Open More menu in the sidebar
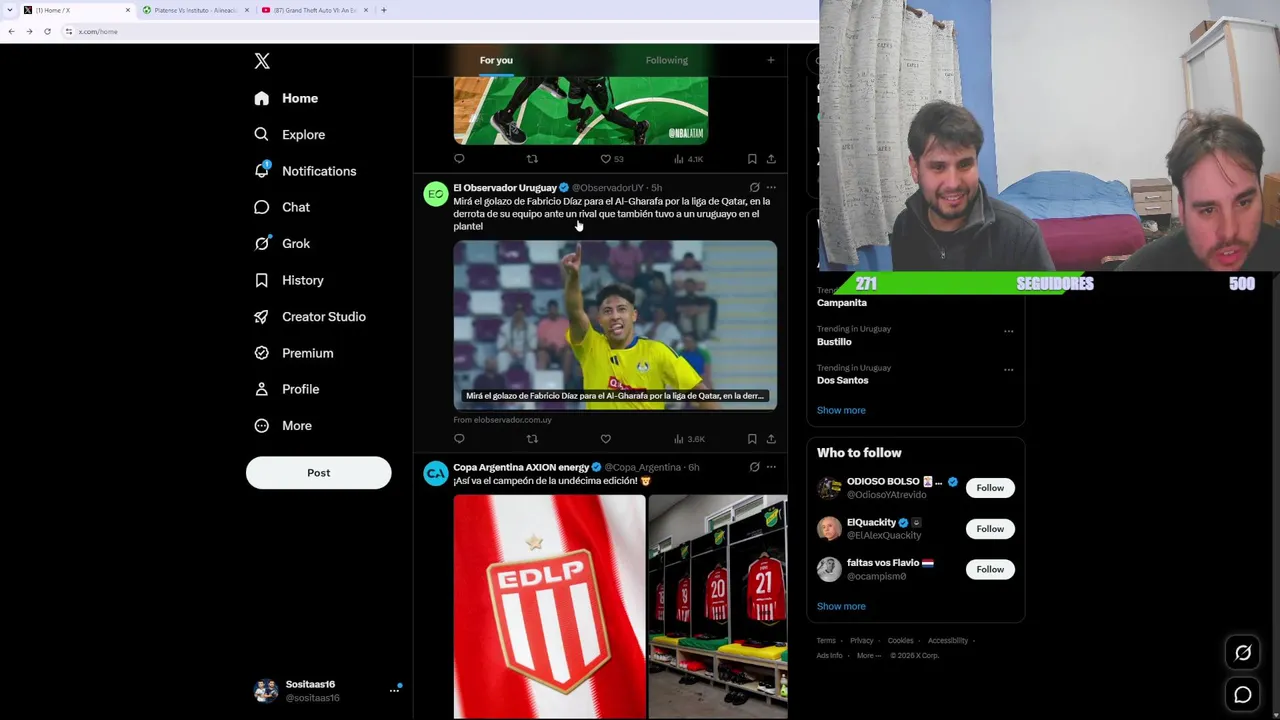This screenshot has height=720, width=1280. [x=284, y=426]
